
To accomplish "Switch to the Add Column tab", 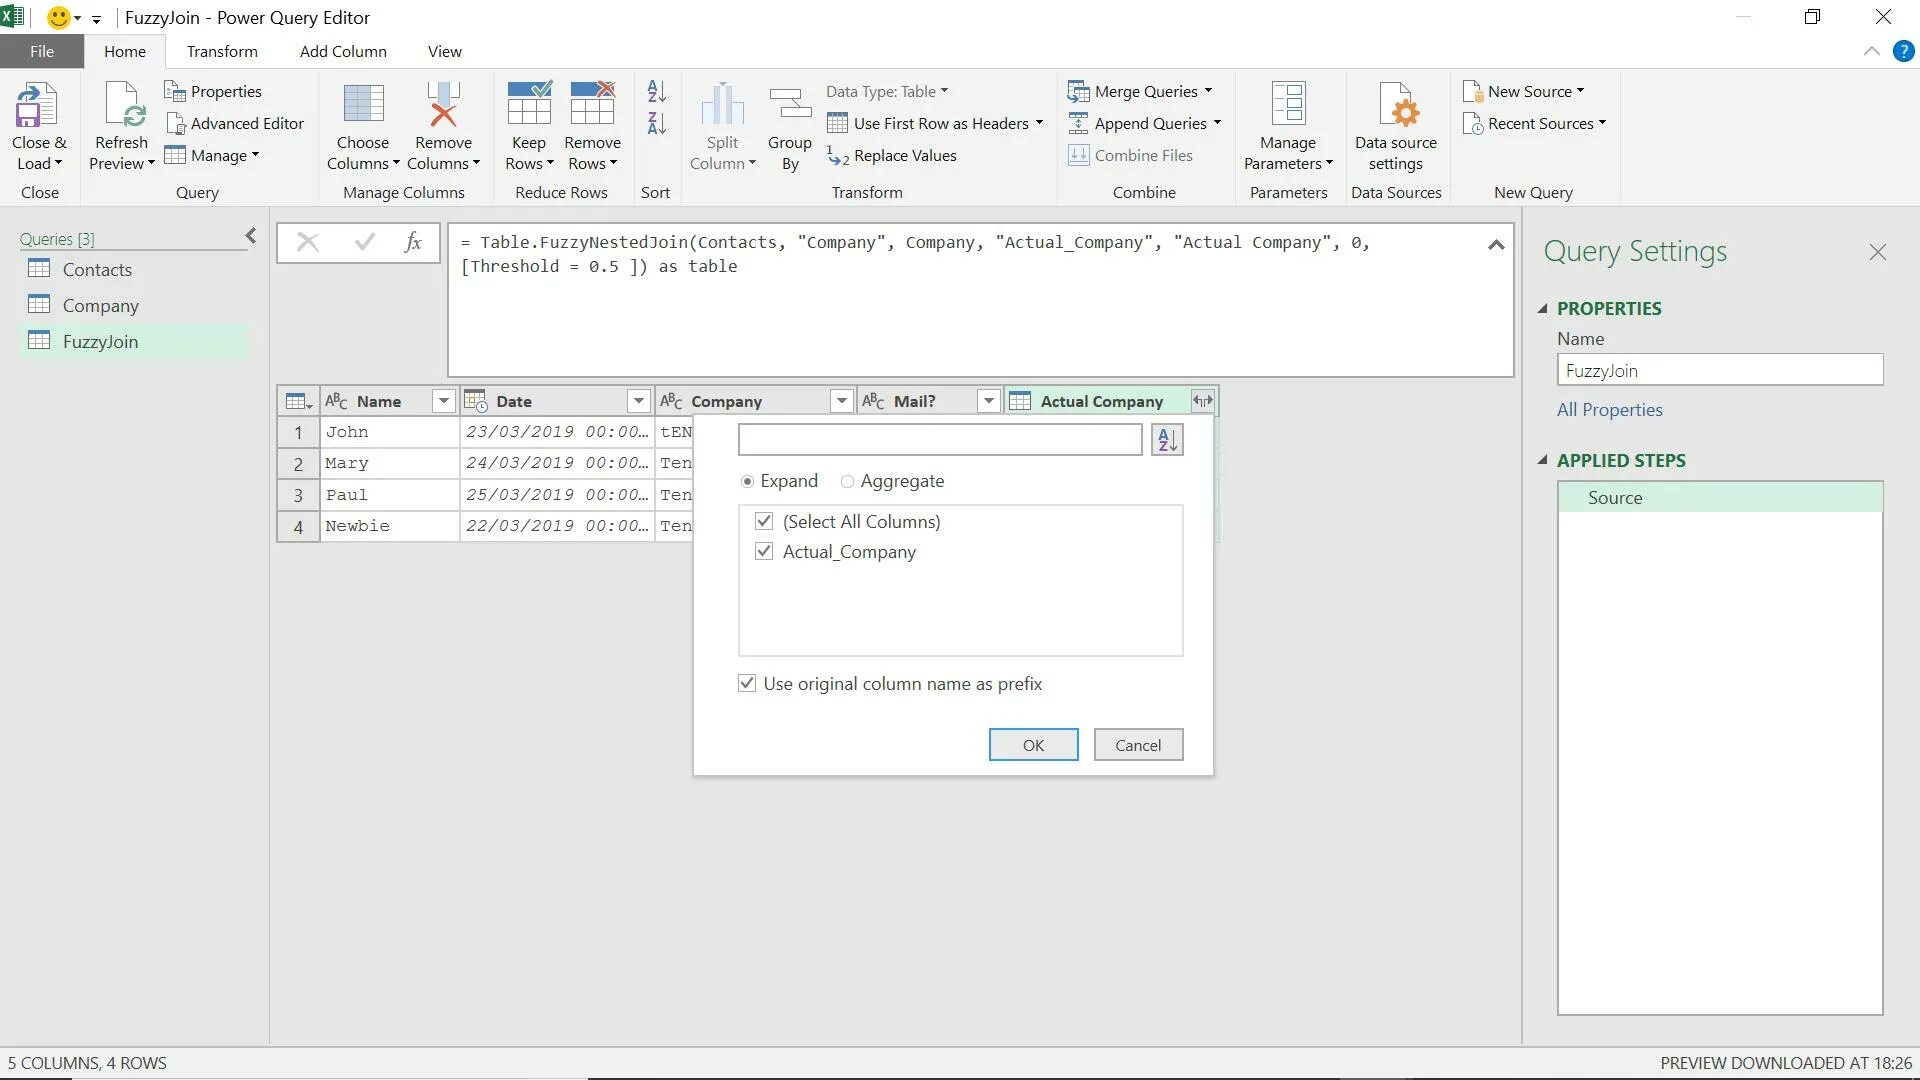I will click(x=343, y=51).
